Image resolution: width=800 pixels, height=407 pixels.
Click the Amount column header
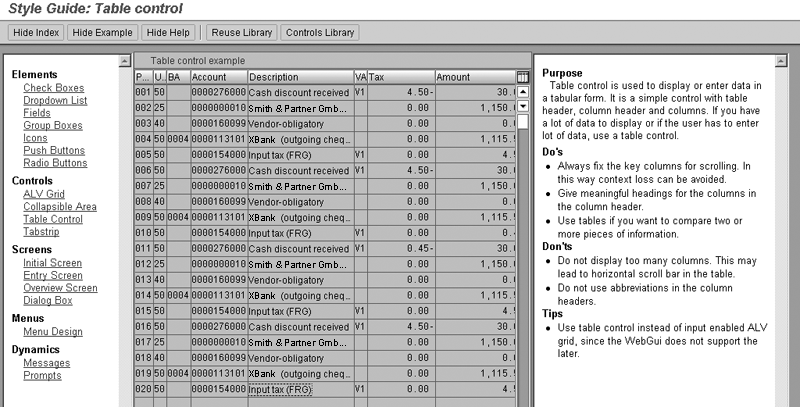474,77
